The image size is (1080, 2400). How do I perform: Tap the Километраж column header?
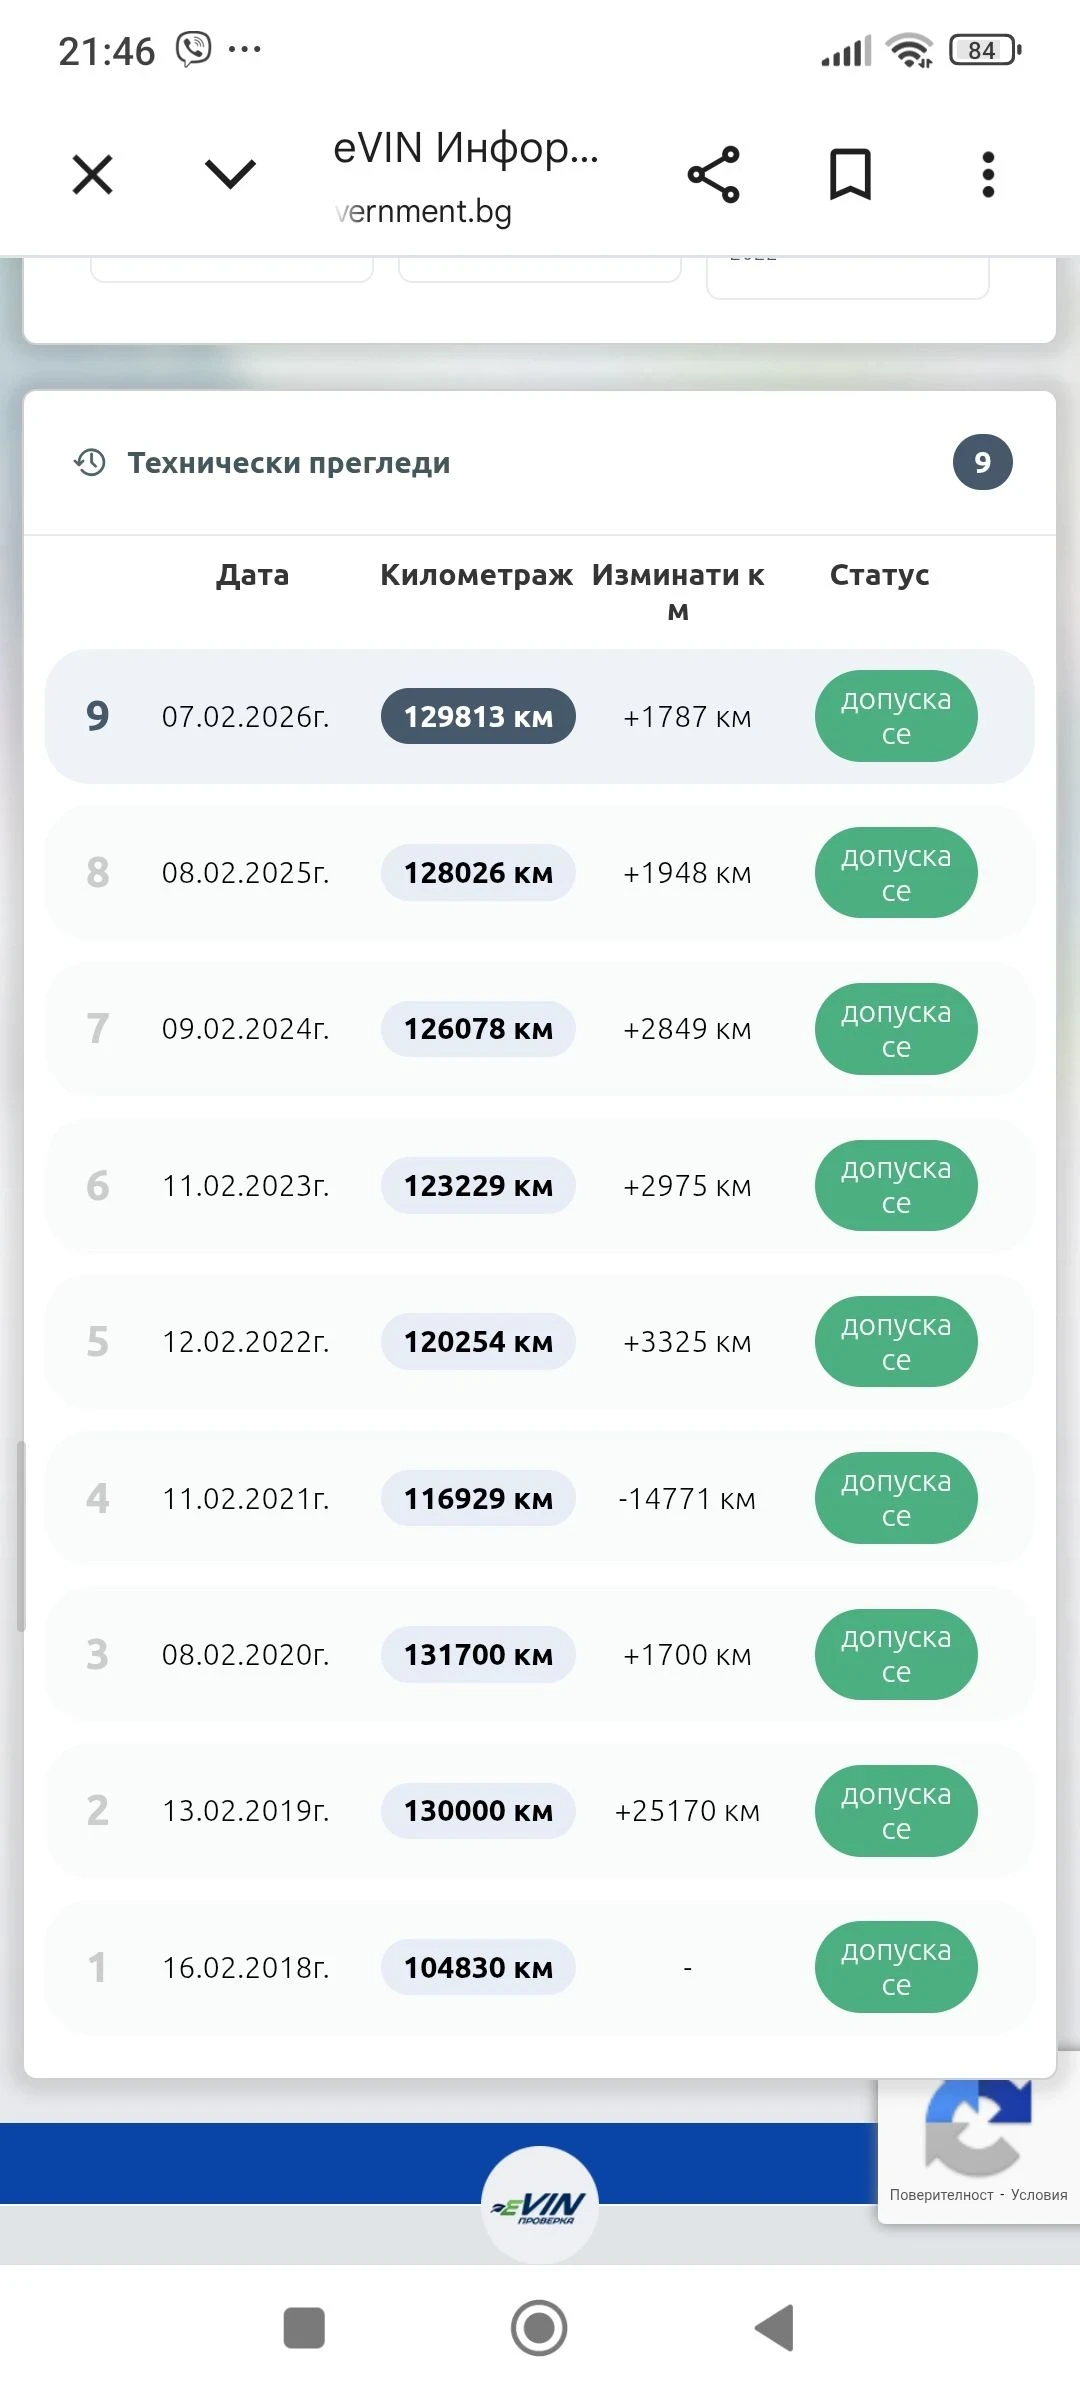click(476, 575)
